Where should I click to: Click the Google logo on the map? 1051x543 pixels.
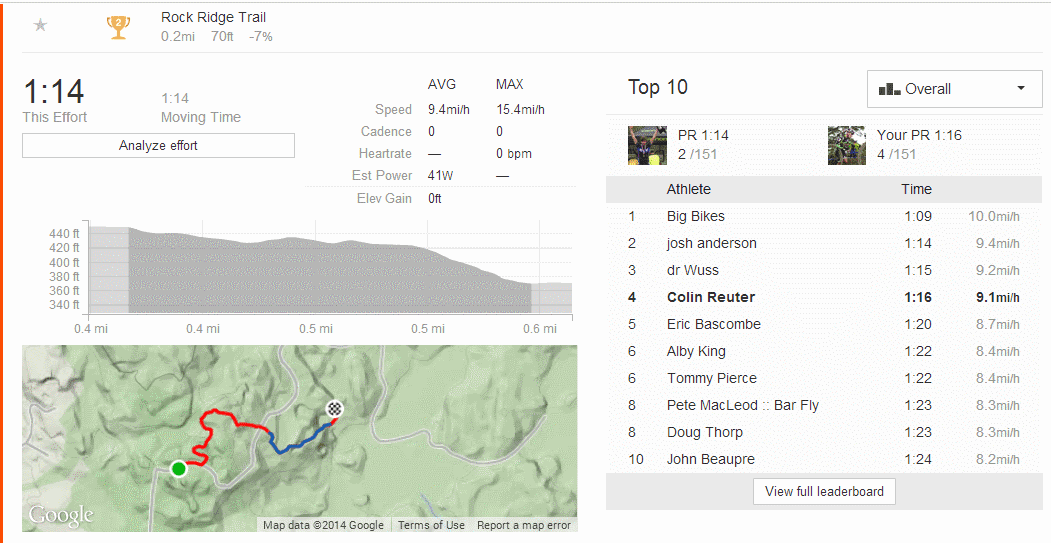[x=61, y=516]
